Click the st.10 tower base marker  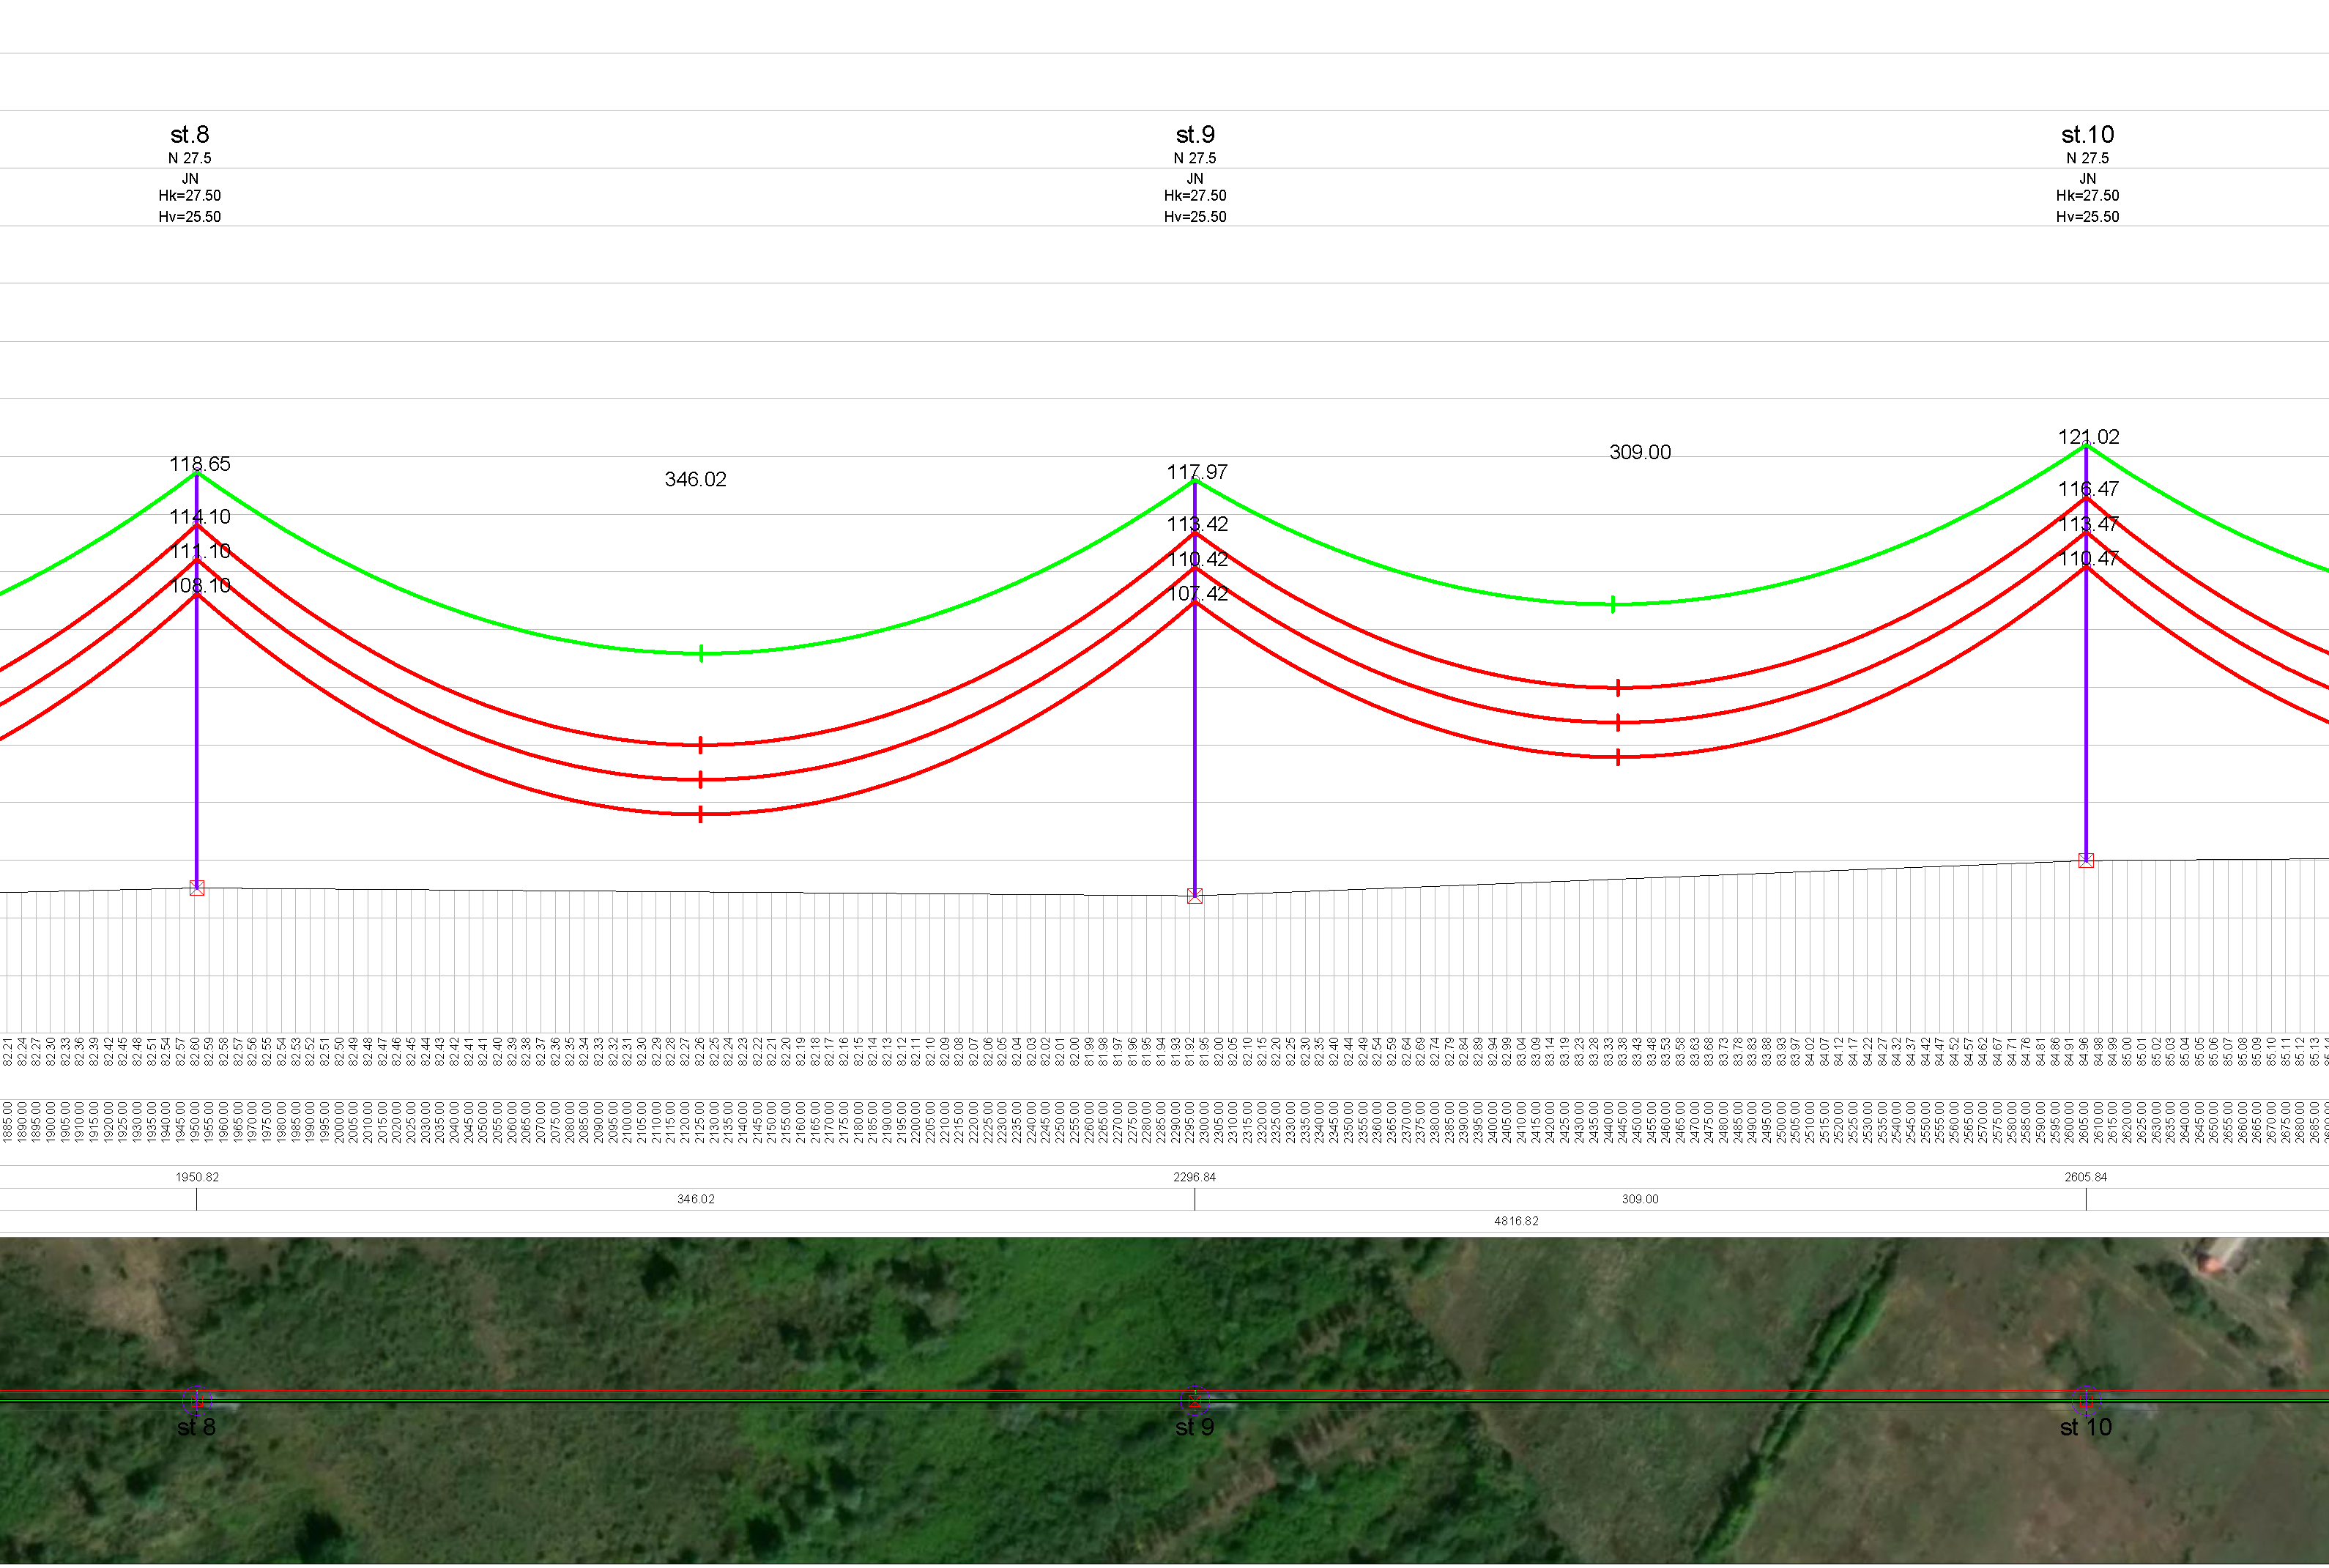point(2086,860)
